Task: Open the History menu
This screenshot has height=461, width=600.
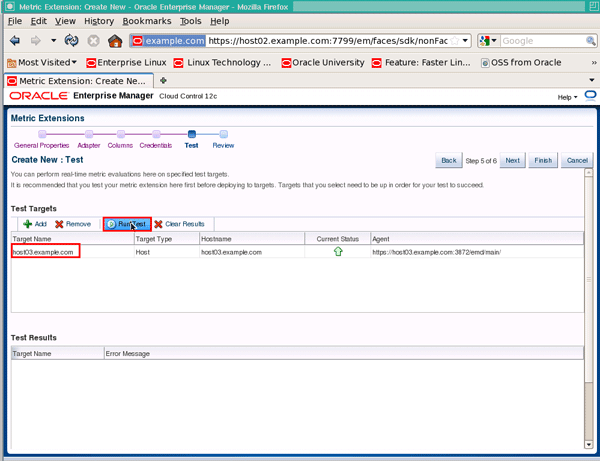Action: coord(99,21)
